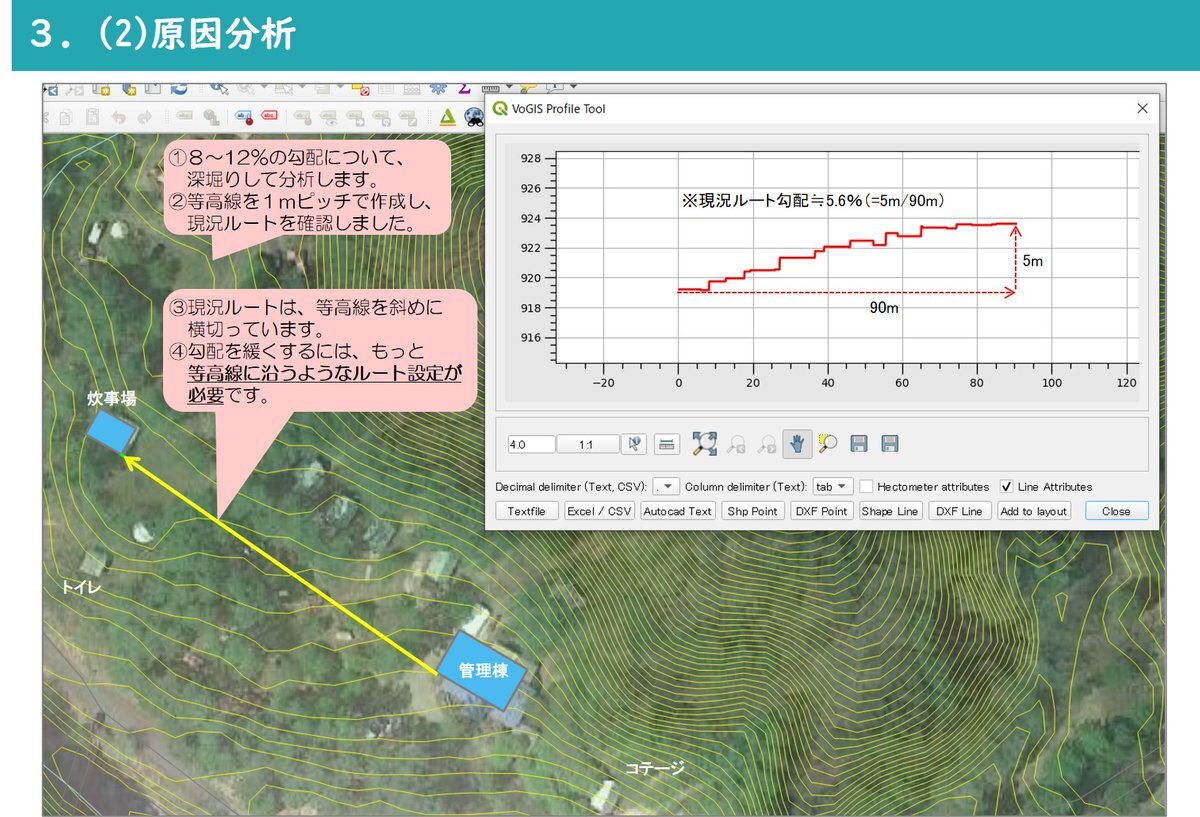Click the next zoom view icon
This screenshot has width=1200, height=817.
(767, 445)
